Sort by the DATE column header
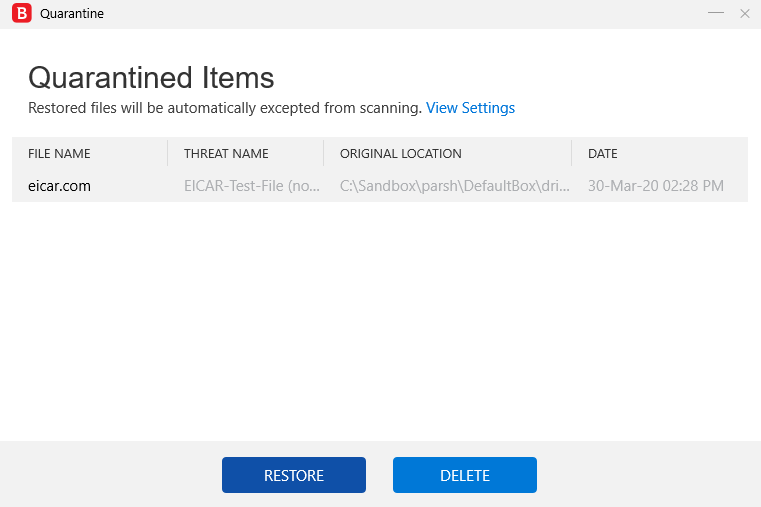The image size is (761, 507). 602,154
